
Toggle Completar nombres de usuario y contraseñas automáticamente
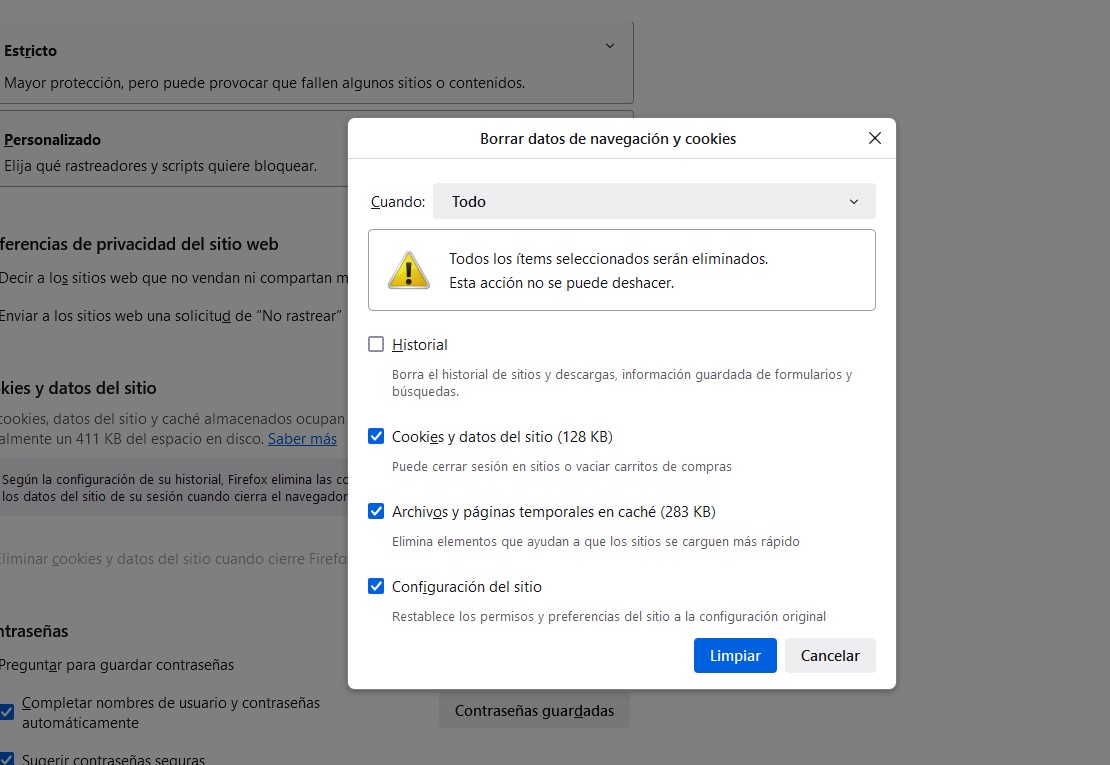[x=7, y=710]
